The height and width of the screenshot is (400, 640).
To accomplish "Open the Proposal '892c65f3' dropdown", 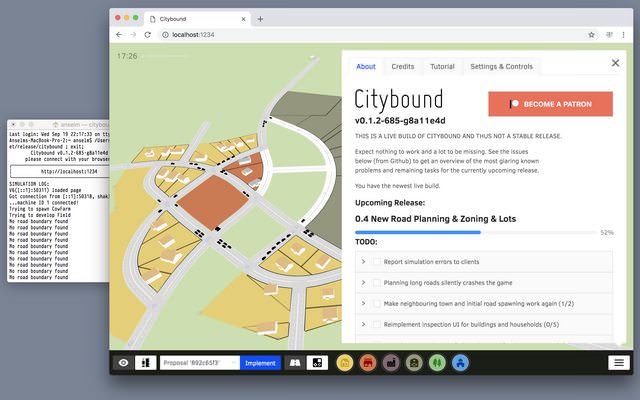I will (x=200, y=362).
